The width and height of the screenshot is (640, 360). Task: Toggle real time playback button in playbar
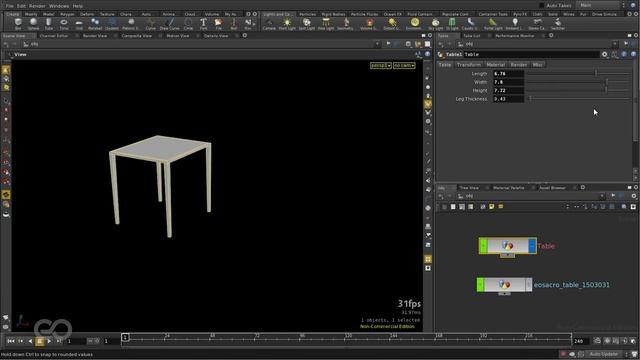click(x=597, y=341)
